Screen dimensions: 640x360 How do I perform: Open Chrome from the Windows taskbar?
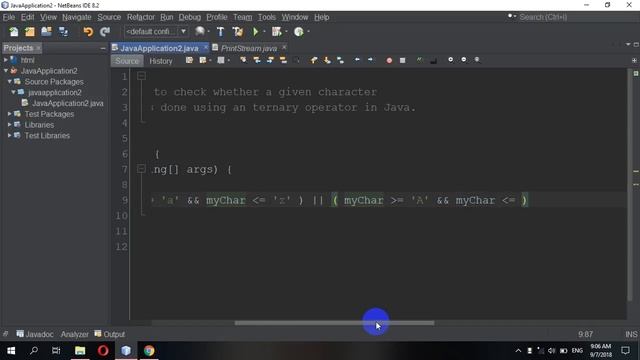pos(149,351)
